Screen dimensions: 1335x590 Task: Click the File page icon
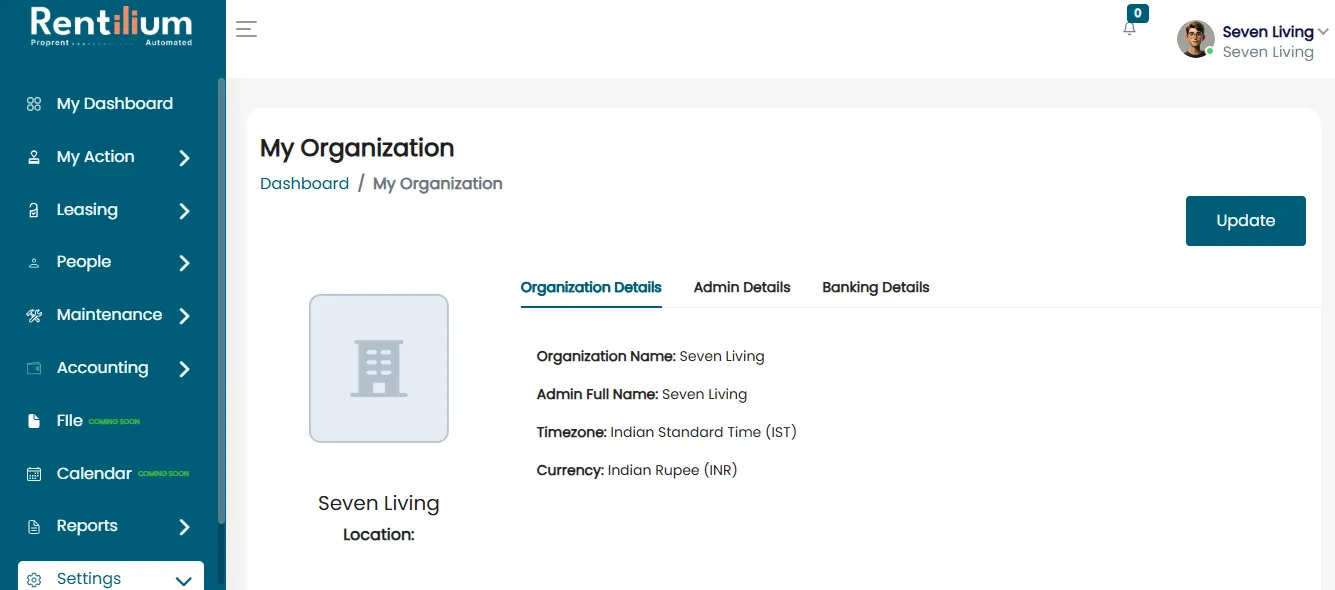point(34,421)
